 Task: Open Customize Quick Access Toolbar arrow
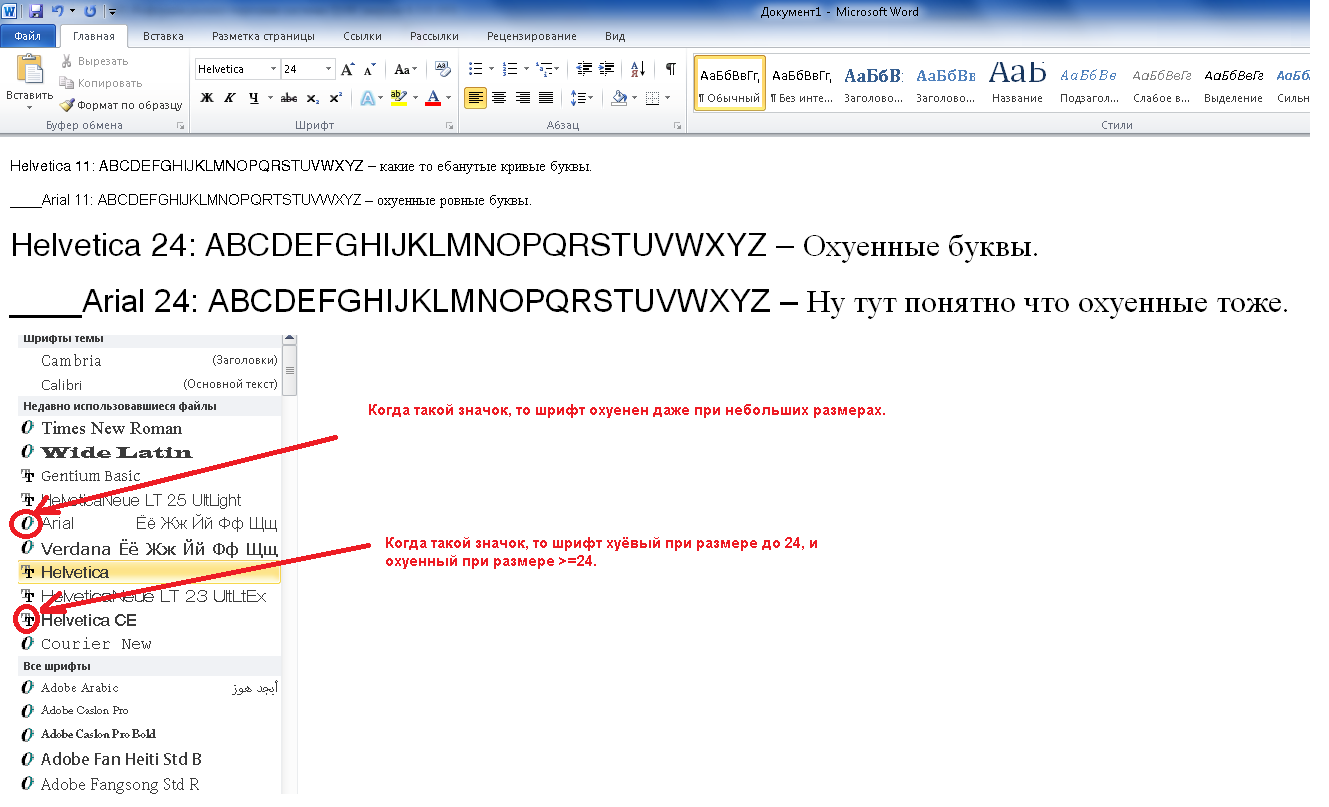(x=110, y=12)
